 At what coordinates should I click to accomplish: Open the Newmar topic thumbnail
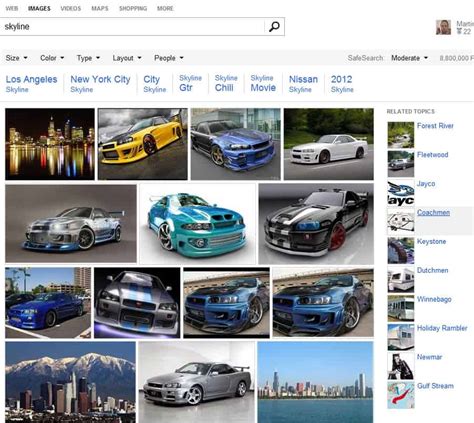point(401,366)
